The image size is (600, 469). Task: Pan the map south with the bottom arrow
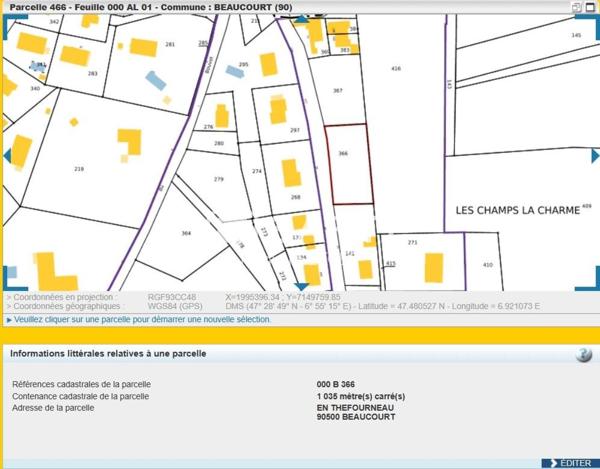click(302, 287)
